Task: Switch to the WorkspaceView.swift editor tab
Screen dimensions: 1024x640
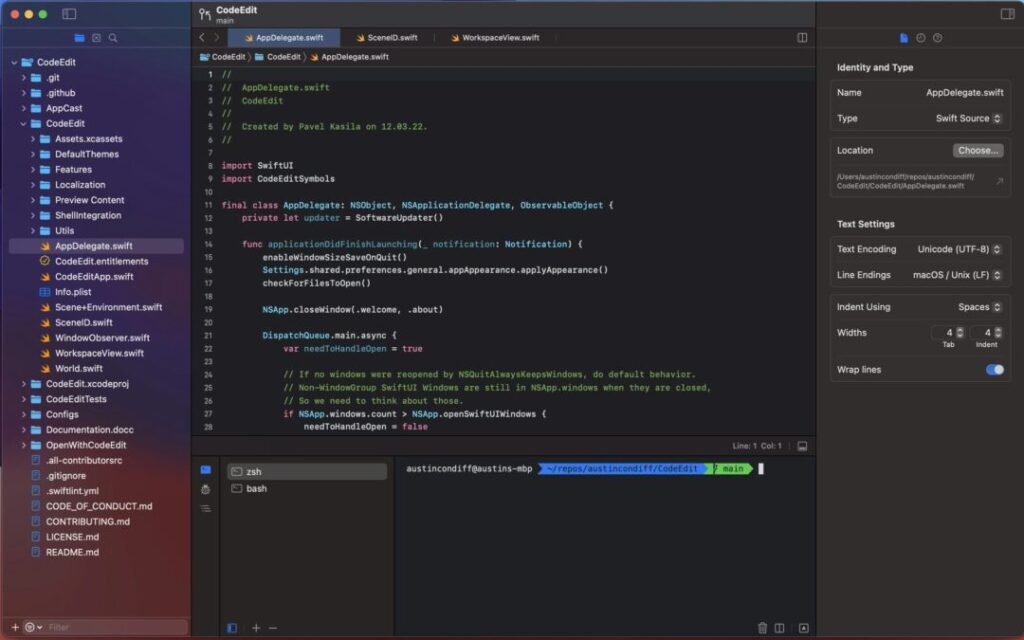Action: point(495,38)
